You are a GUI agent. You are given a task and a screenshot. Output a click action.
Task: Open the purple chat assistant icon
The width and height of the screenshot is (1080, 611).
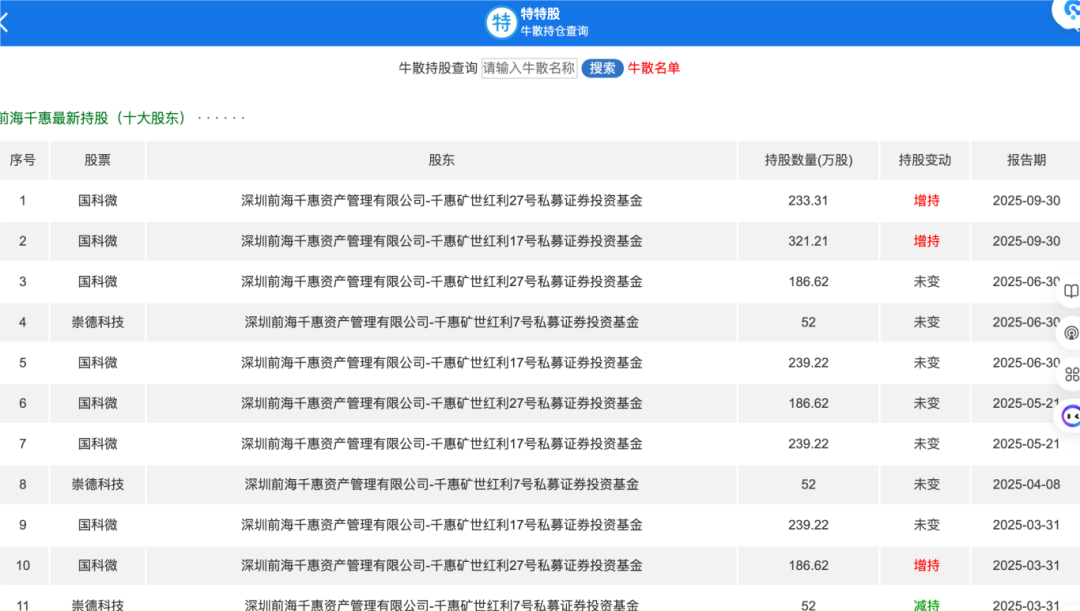pyautogui.click(x=1071, y=416)
